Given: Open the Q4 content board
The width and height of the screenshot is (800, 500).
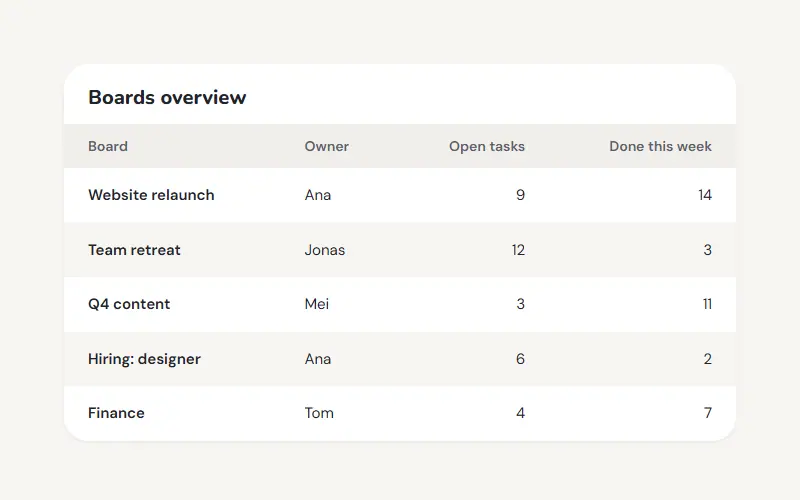Looking at the screenshot, I should [x=129, y=304].
